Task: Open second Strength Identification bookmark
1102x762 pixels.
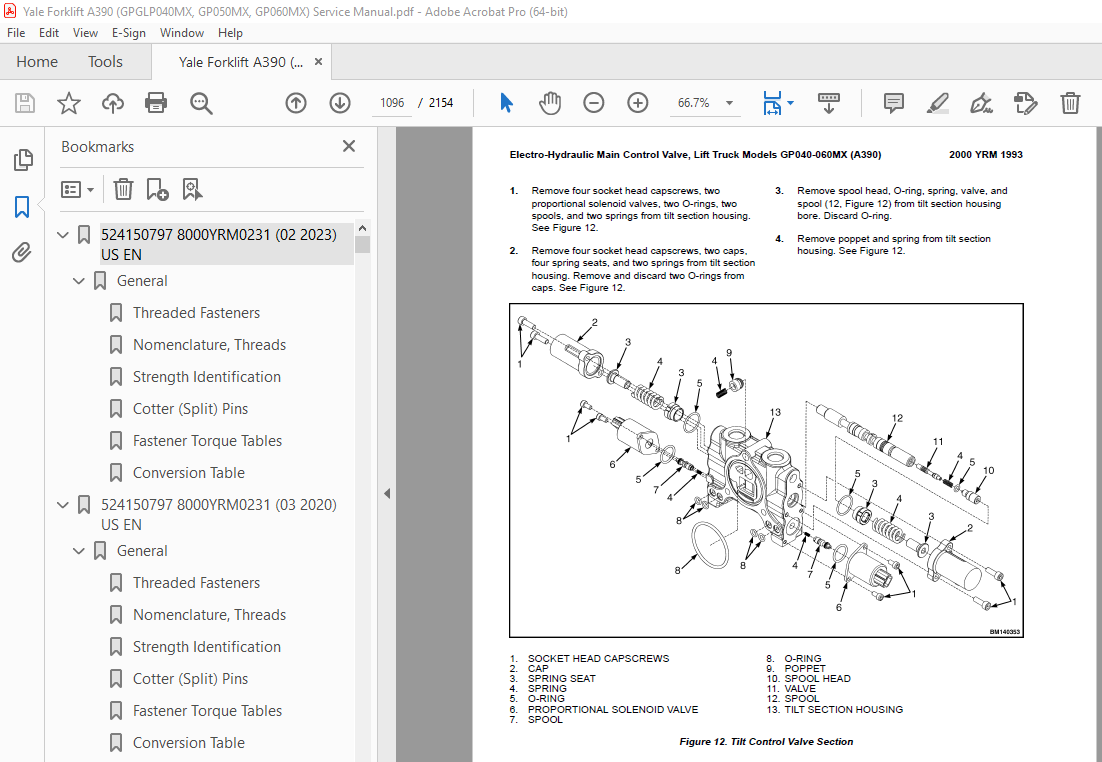Action: [x=207, y=647]
